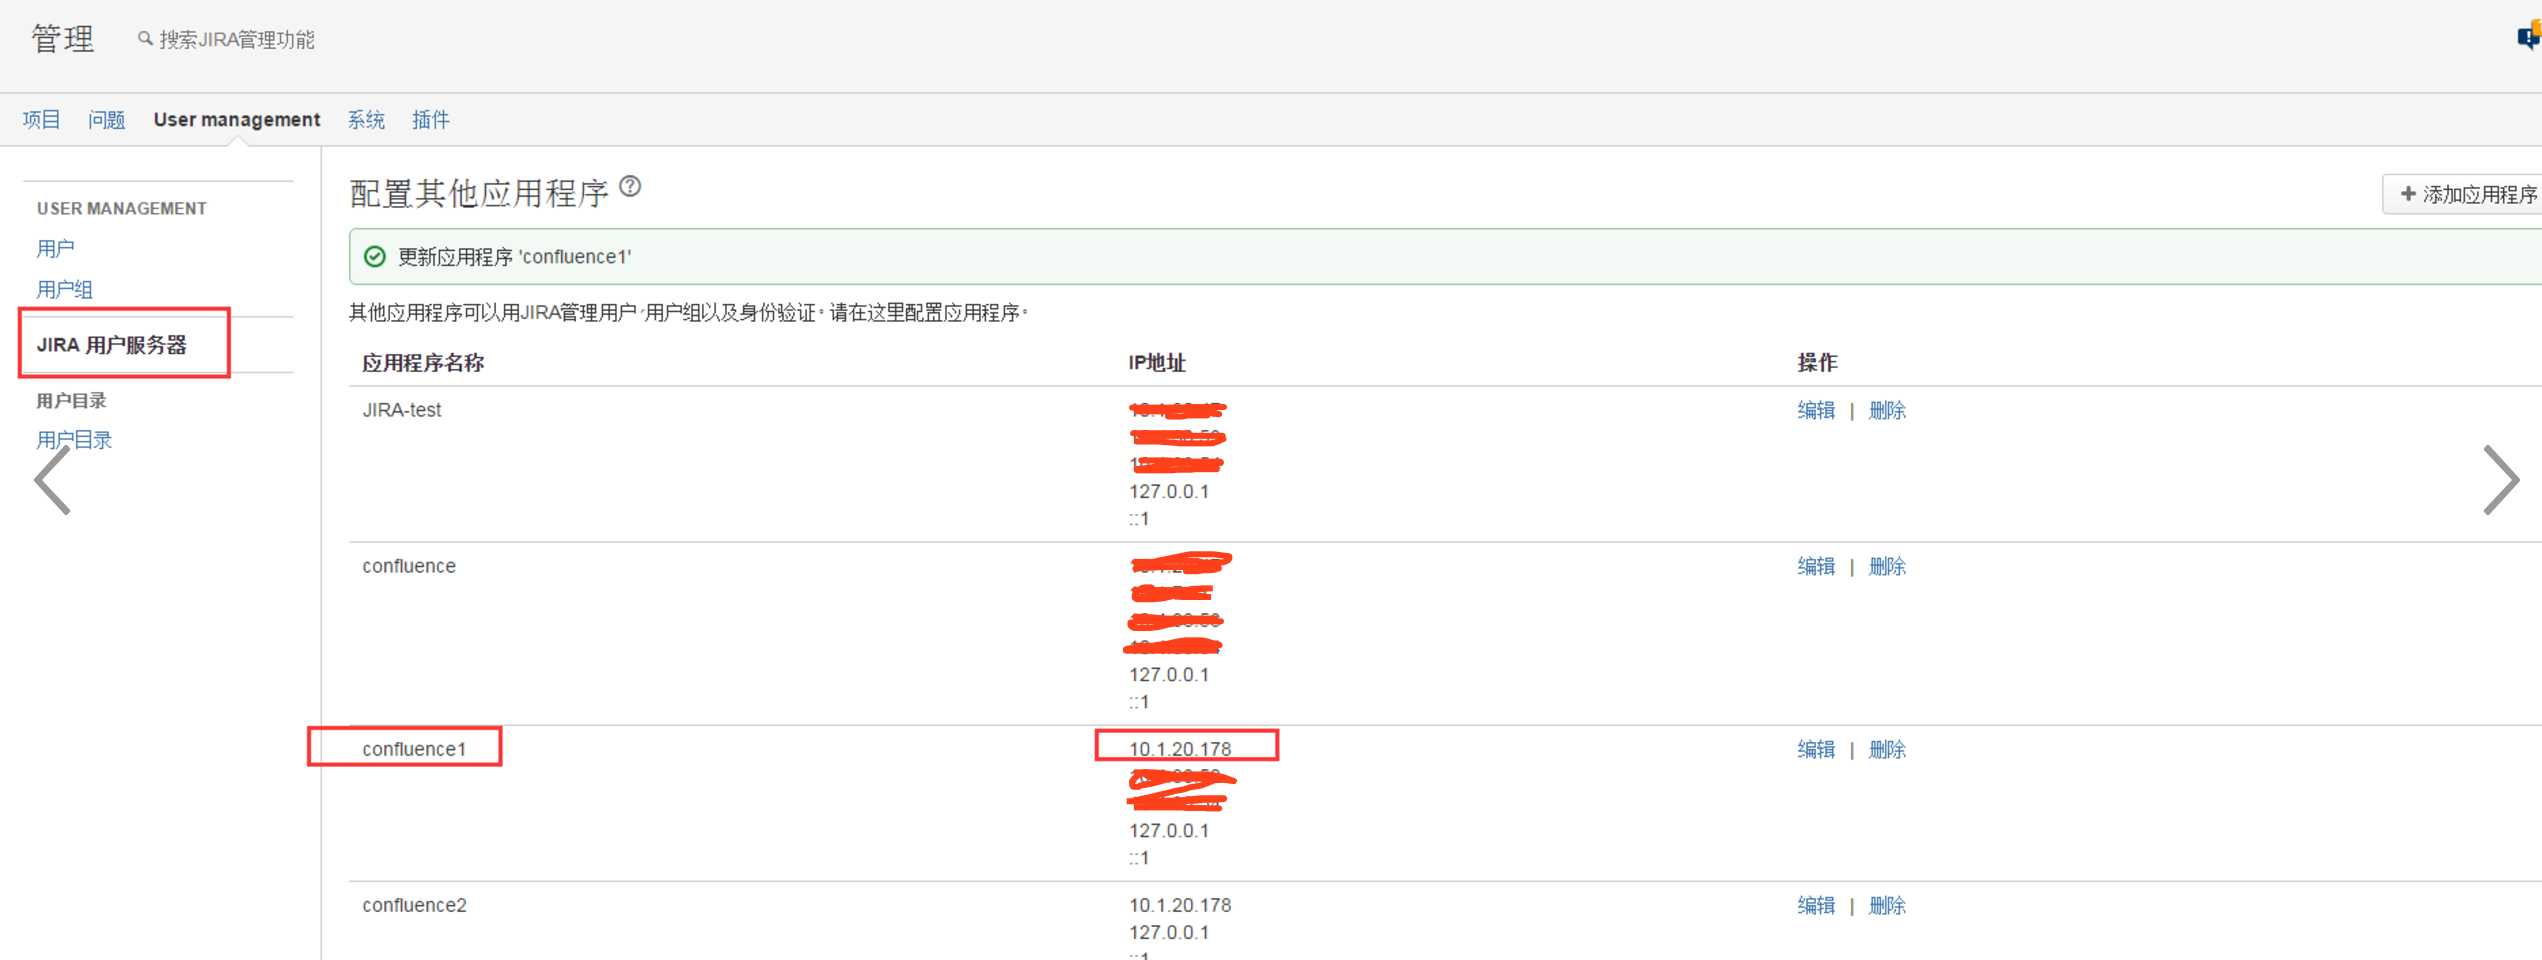The height and width of the screenshot is (960, 2542).
Task: Click the 应用程序名称 column header
Action: tap(423, 363)
